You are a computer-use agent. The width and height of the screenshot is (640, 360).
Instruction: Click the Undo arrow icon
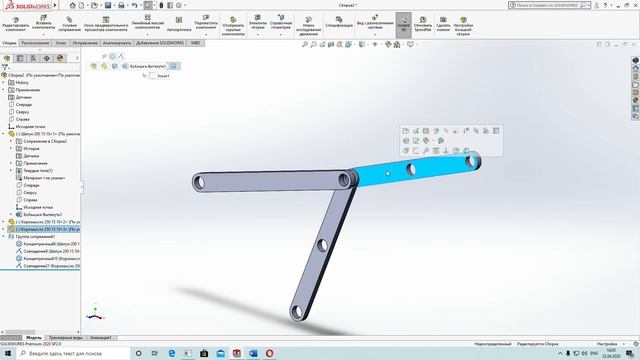pyautogui.click(x=134, y=5)
